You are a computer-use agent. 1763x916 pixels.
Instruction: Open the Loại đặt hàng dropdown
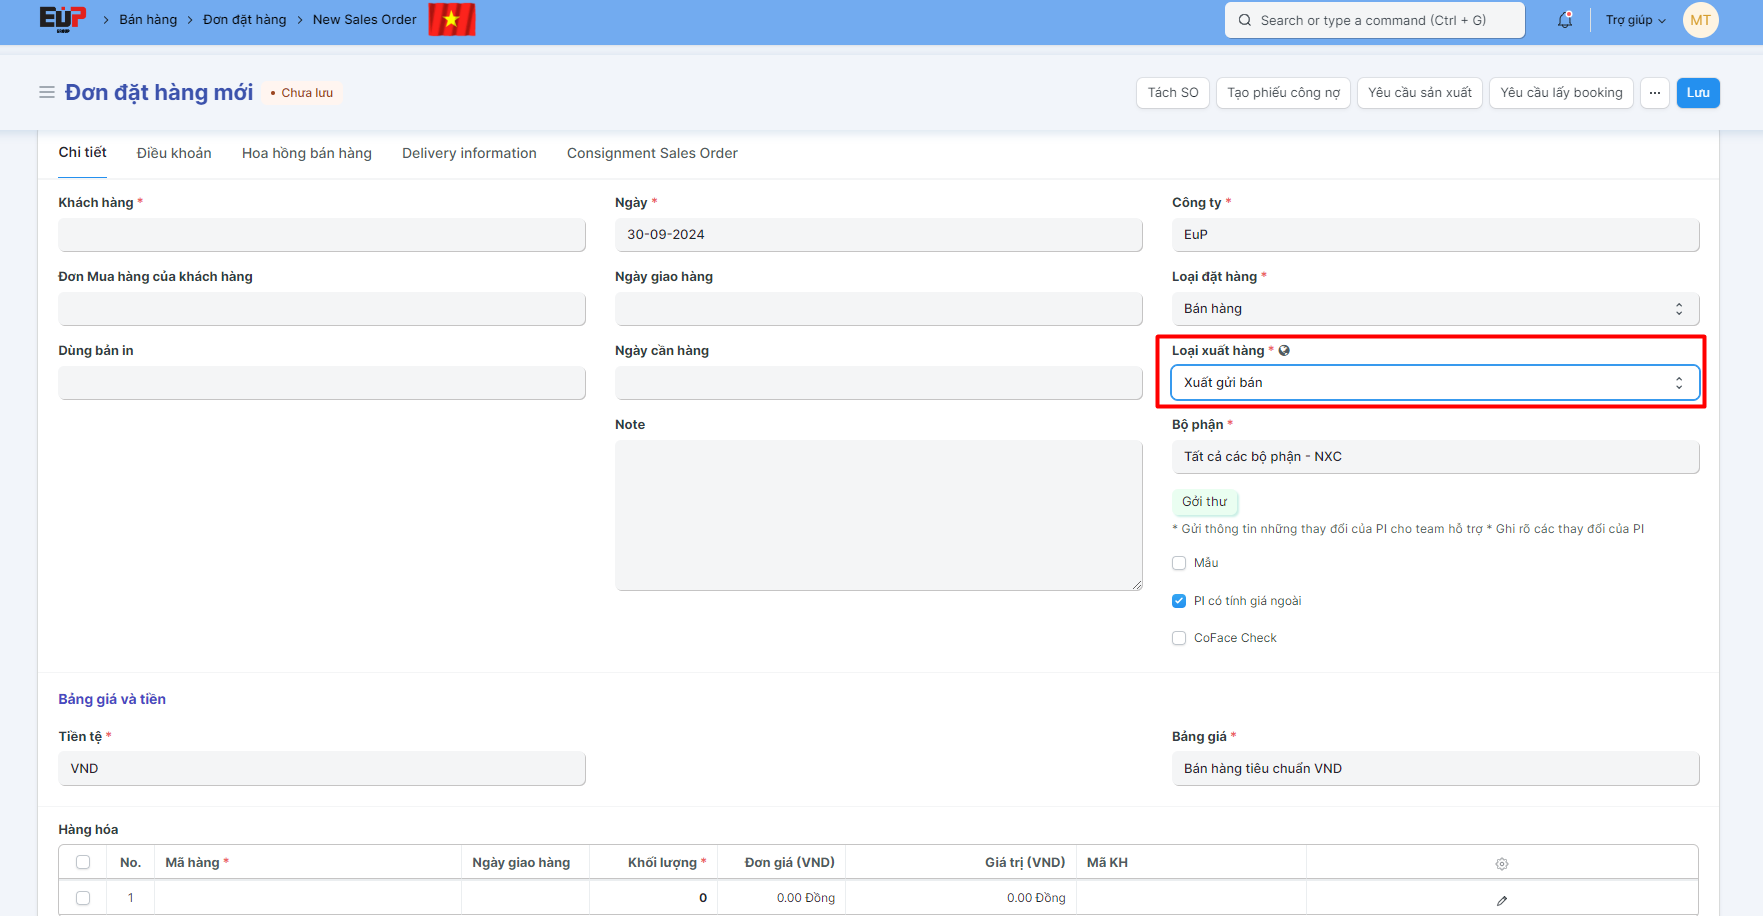point(1434,309)
